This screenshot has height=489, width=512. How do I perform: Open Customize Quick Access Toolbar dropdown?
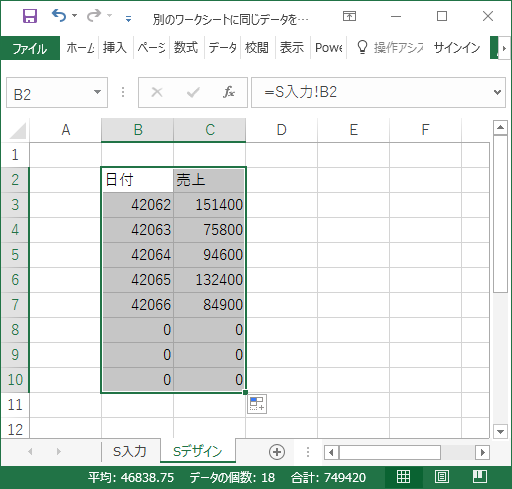click(128, 19)
